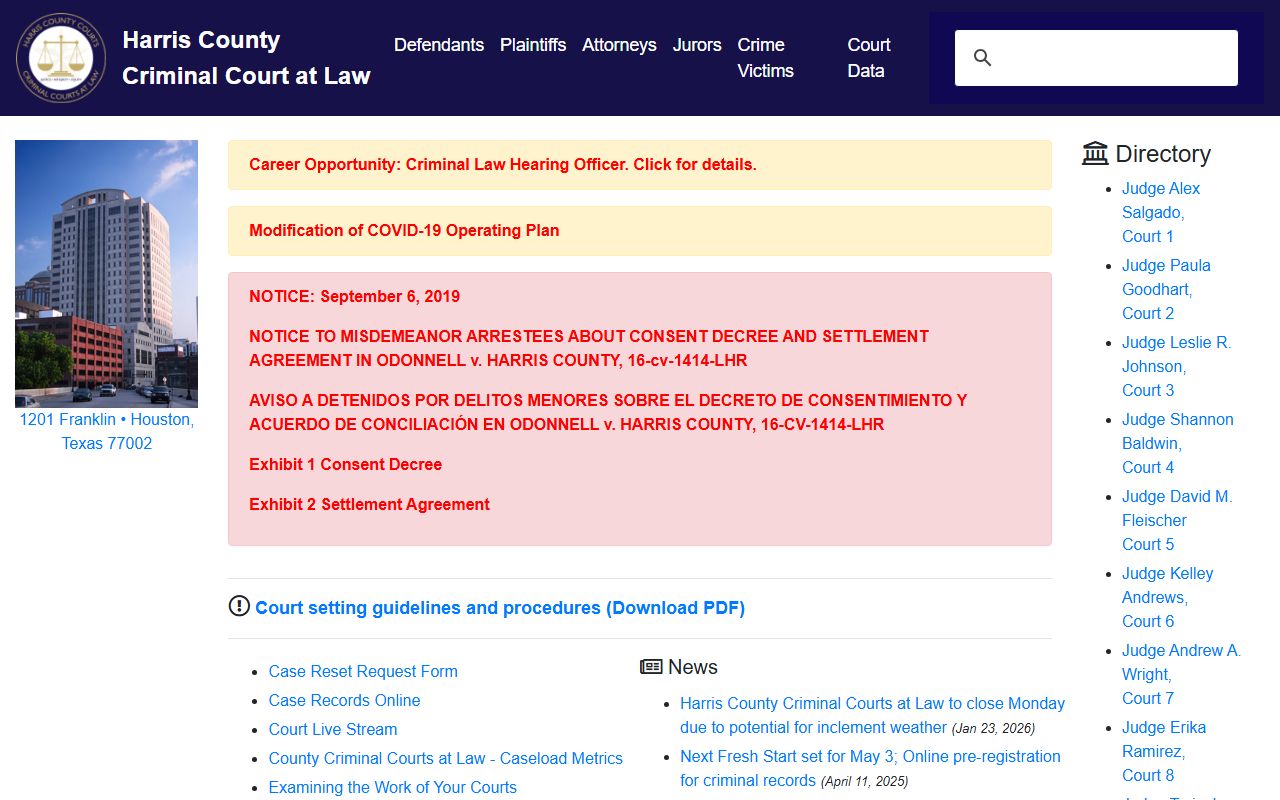Open Judge David M. Fleischer, Court 5
Image resolution: width=1280 pixels, height=800 pixels.
(x=1177, y=521)
